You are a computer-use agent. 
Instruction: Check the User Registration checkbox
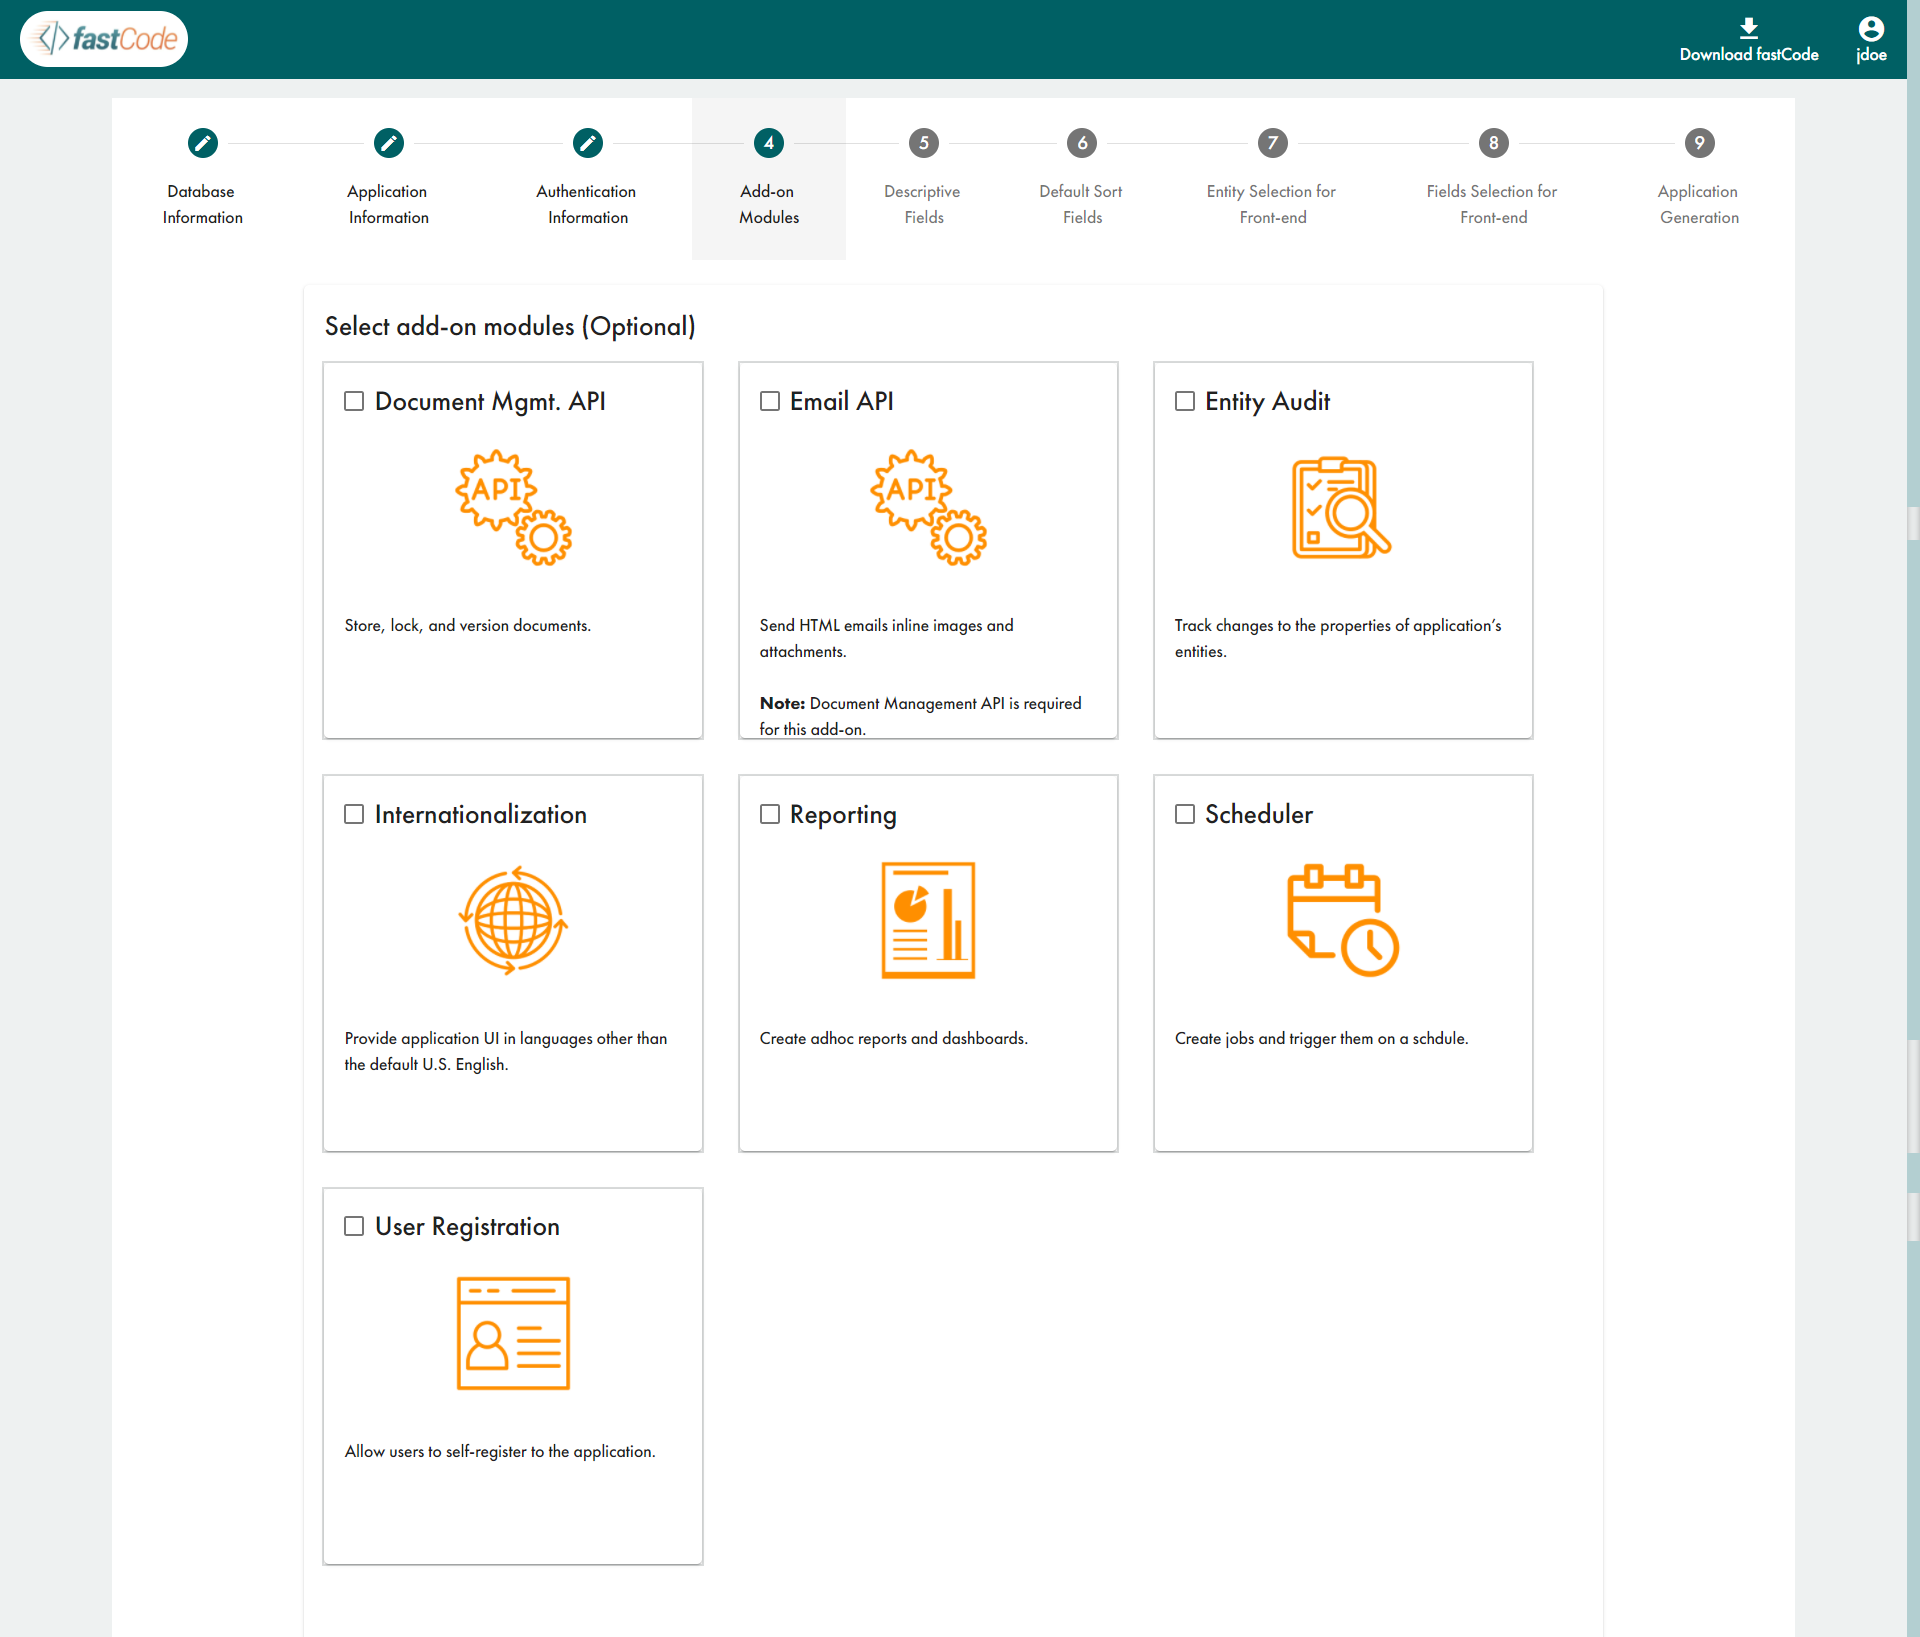pyautogui.click(x=354, y=1226)
